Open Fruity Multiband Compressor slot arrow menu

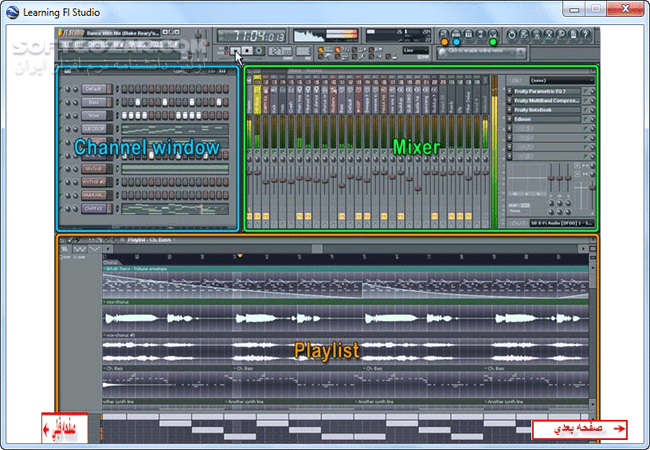(x=509, y=101)
